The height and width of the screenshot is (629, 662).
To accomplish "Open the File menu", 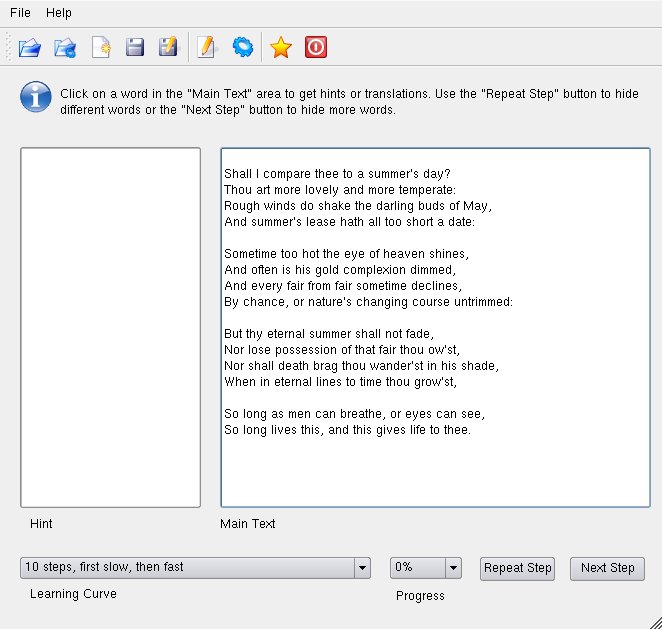I will click(20, 13).
